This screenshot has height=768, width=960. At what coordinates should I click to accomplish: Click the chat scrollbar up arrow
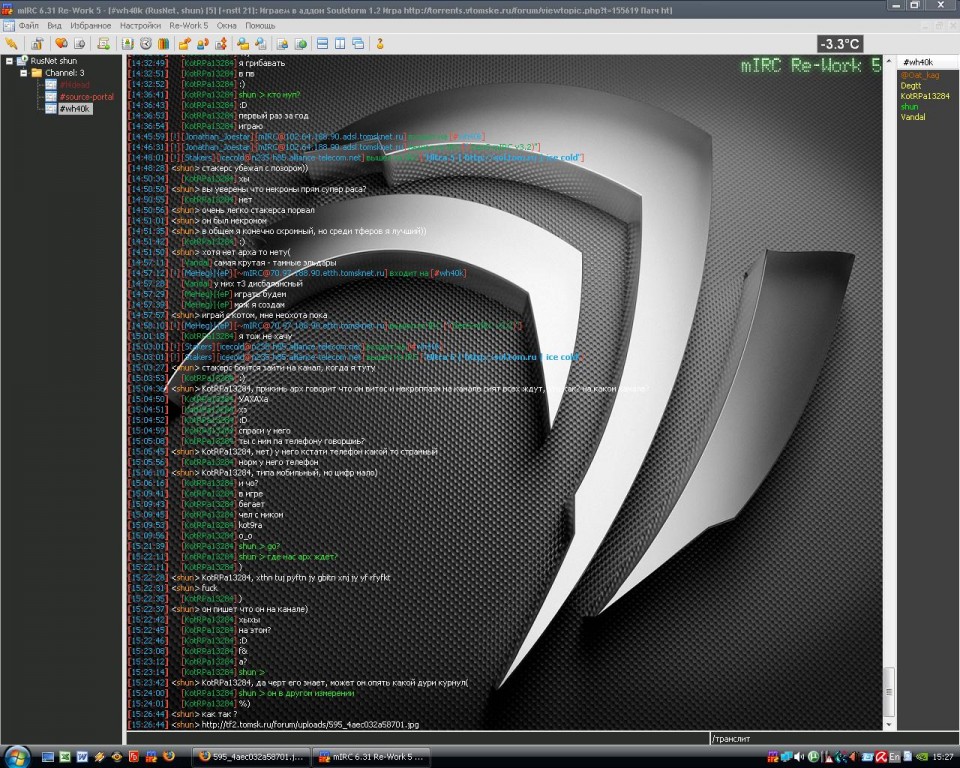[889, 61]
